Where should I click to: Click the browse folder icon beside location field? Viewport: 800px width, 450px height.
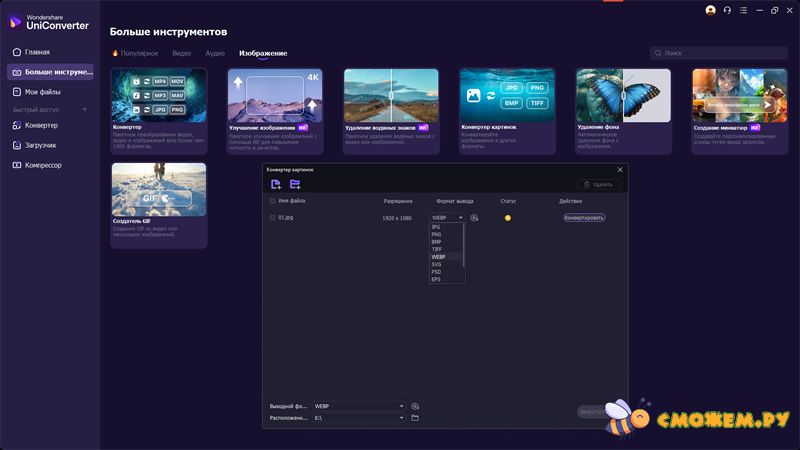click(x=415, y=418)
